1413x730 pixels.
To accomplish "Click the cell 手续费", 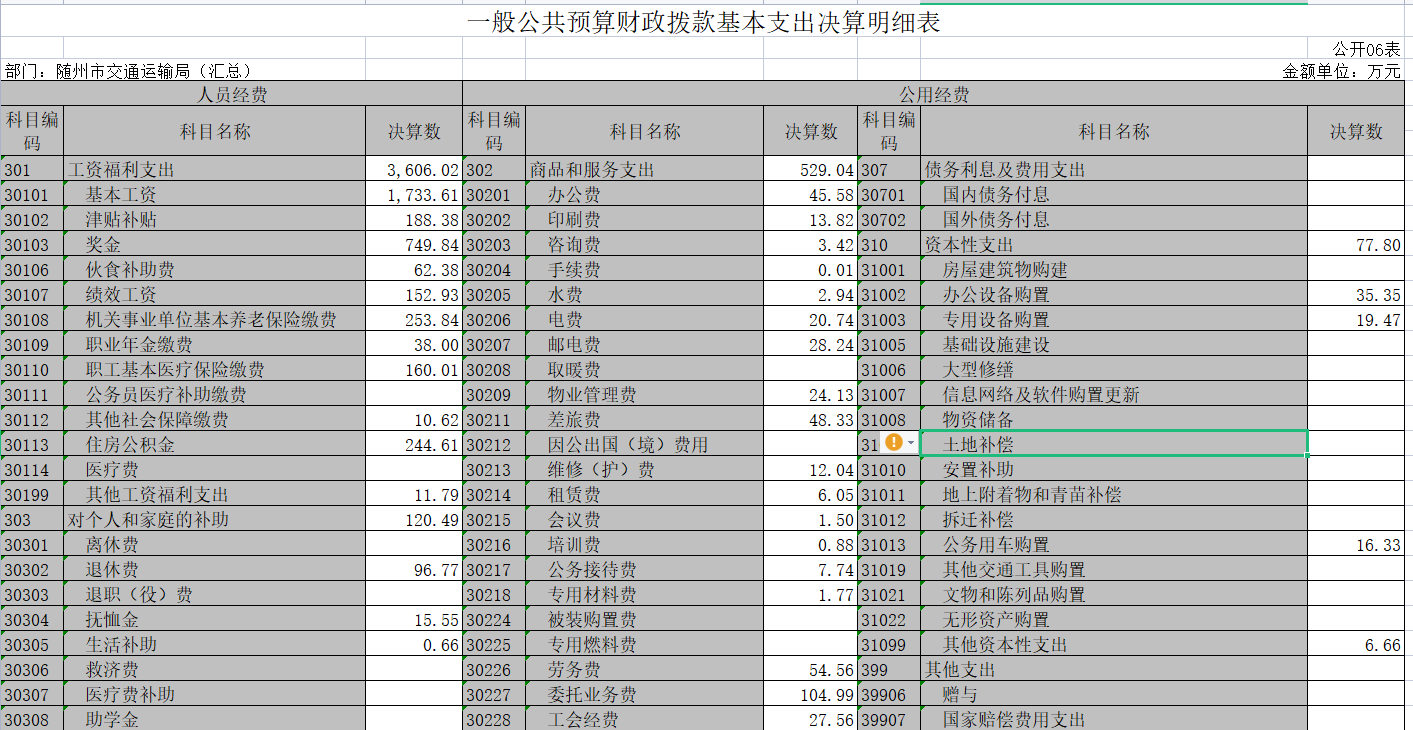I will [x=644, y=270].
